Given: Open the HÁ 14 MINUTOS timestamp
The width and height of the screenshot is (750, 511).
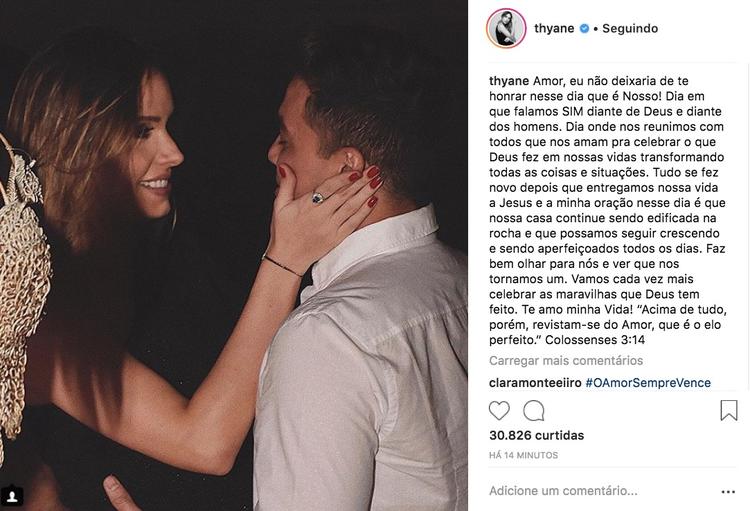Looking at the screenshot, I should (523, 455).
